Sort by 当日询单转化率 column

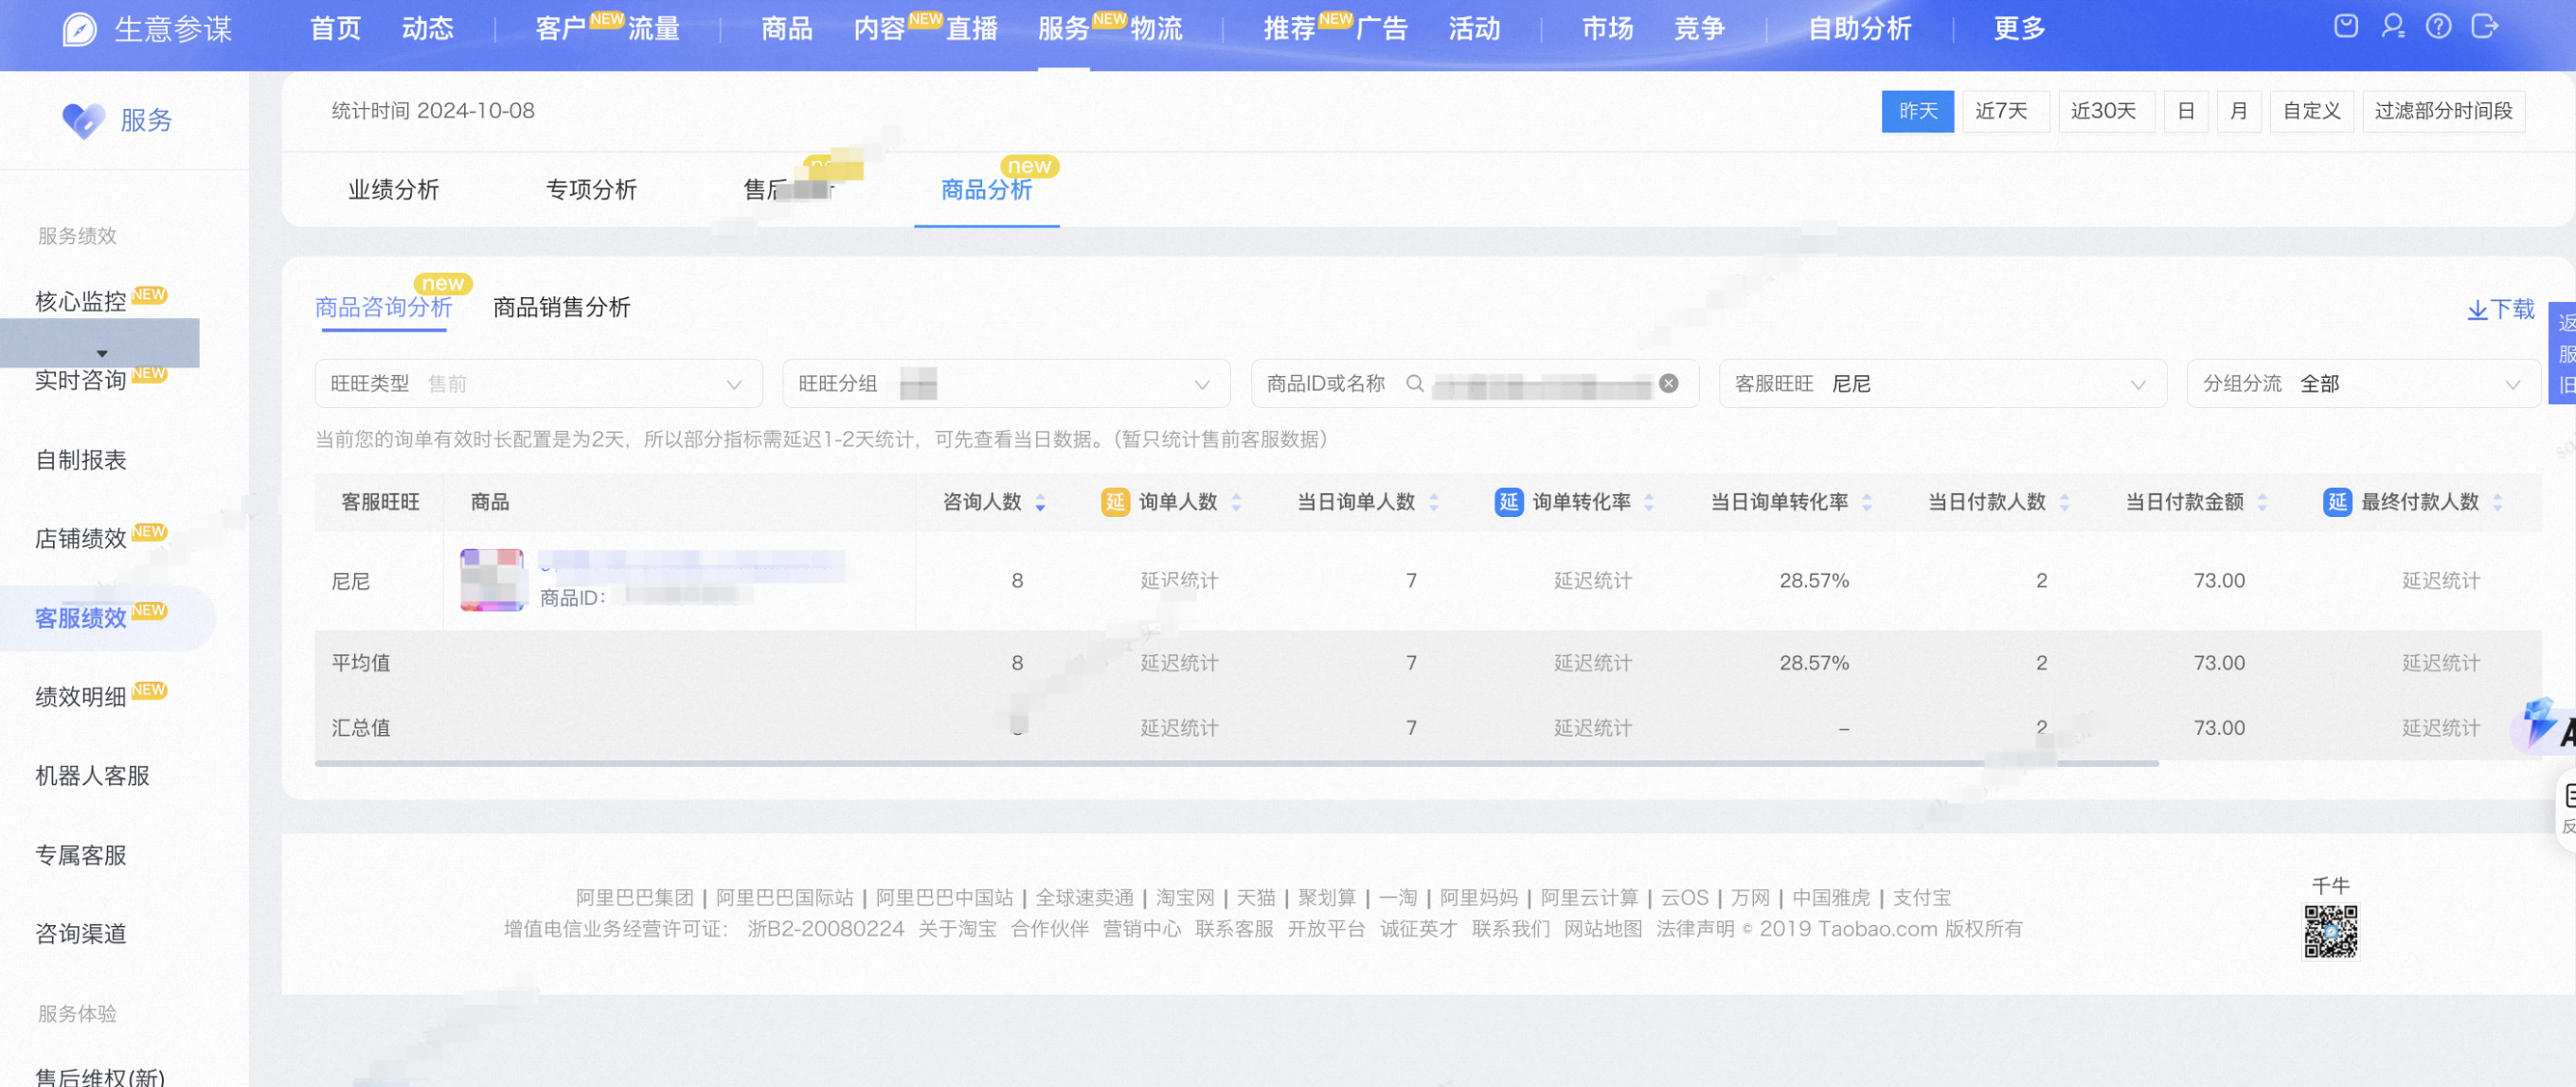(x=1866, y=502)
